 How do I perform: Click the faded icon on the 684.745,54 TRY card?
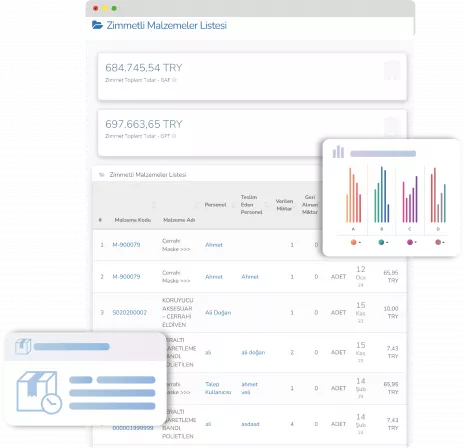(x=392, y=70)
